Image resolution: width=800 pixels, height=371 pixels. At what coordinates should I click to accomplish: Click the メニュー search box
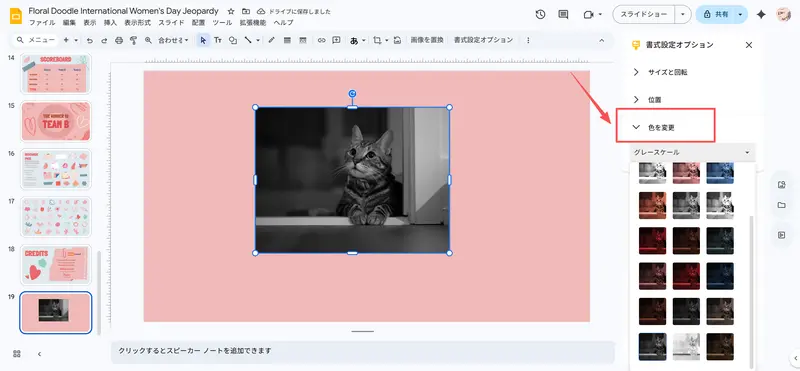[35, 40]
